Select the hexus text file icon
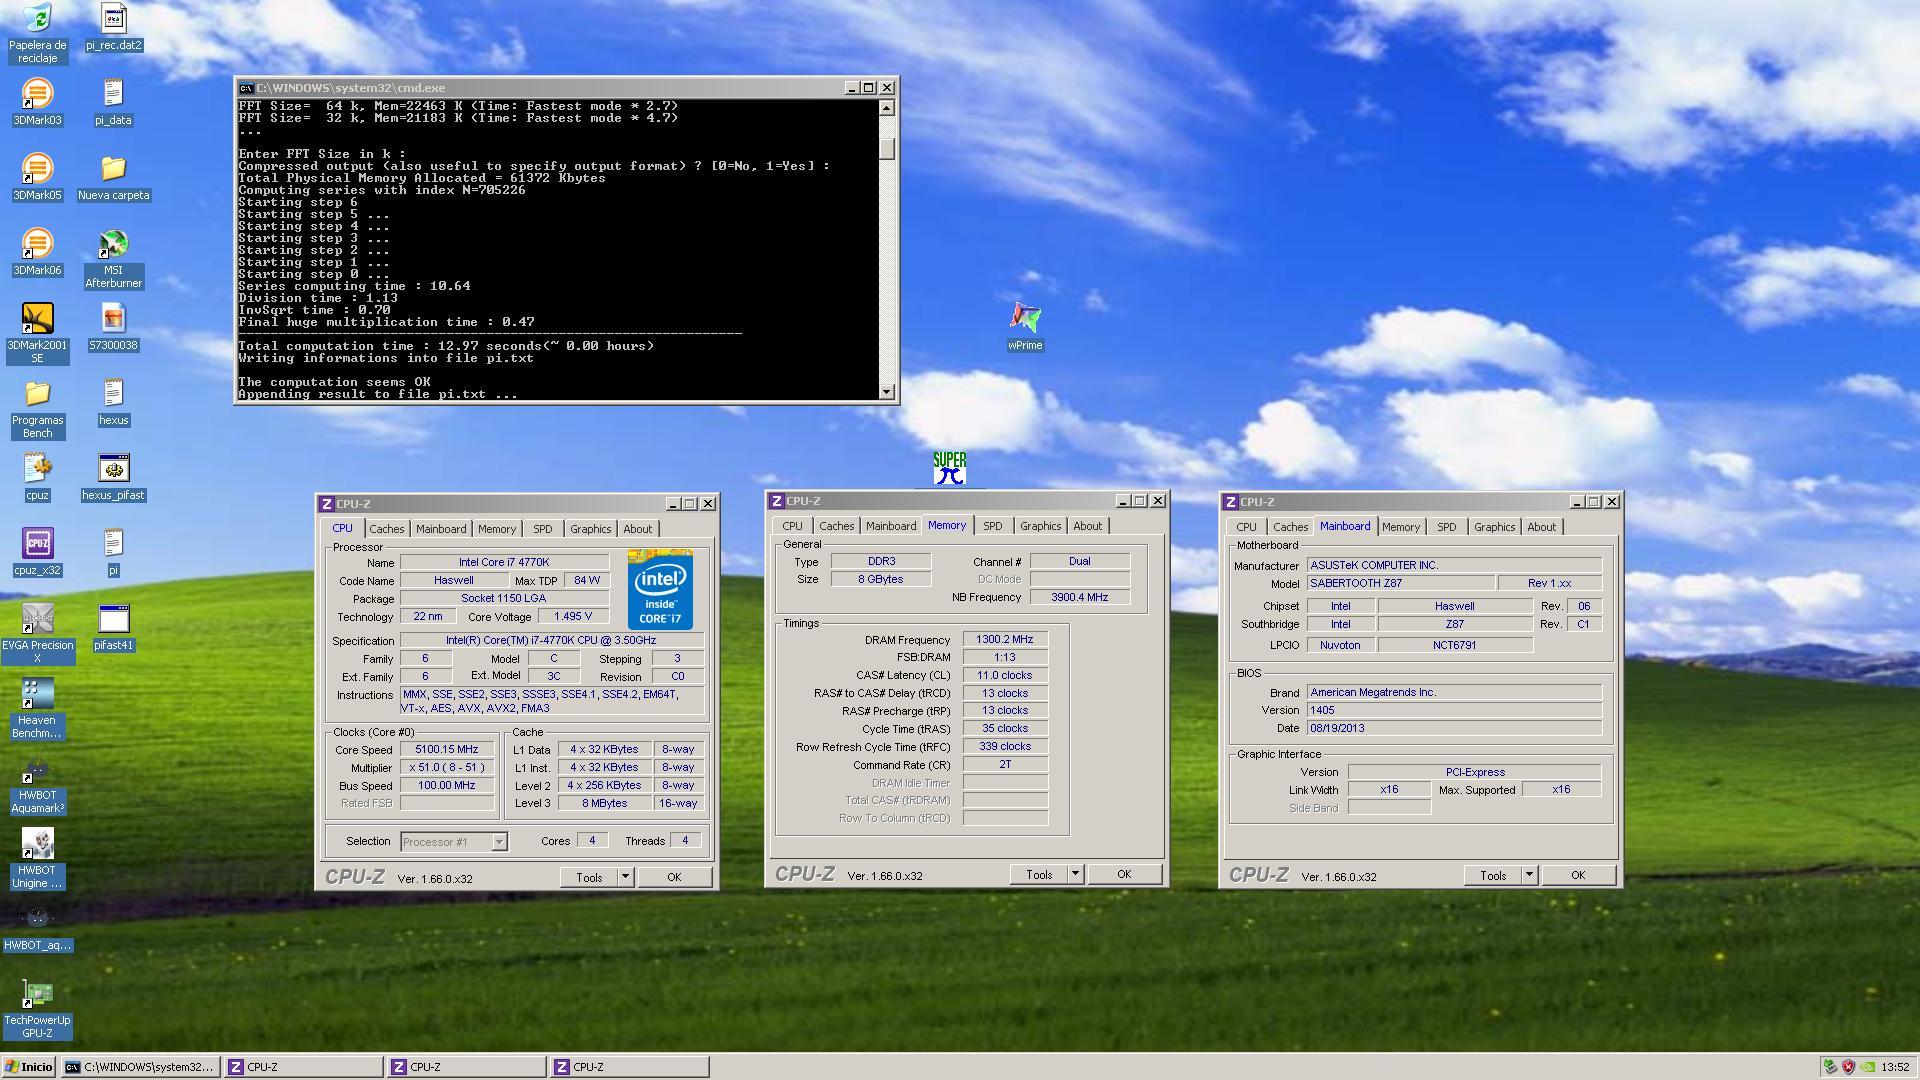 click(x=113, y=402)
